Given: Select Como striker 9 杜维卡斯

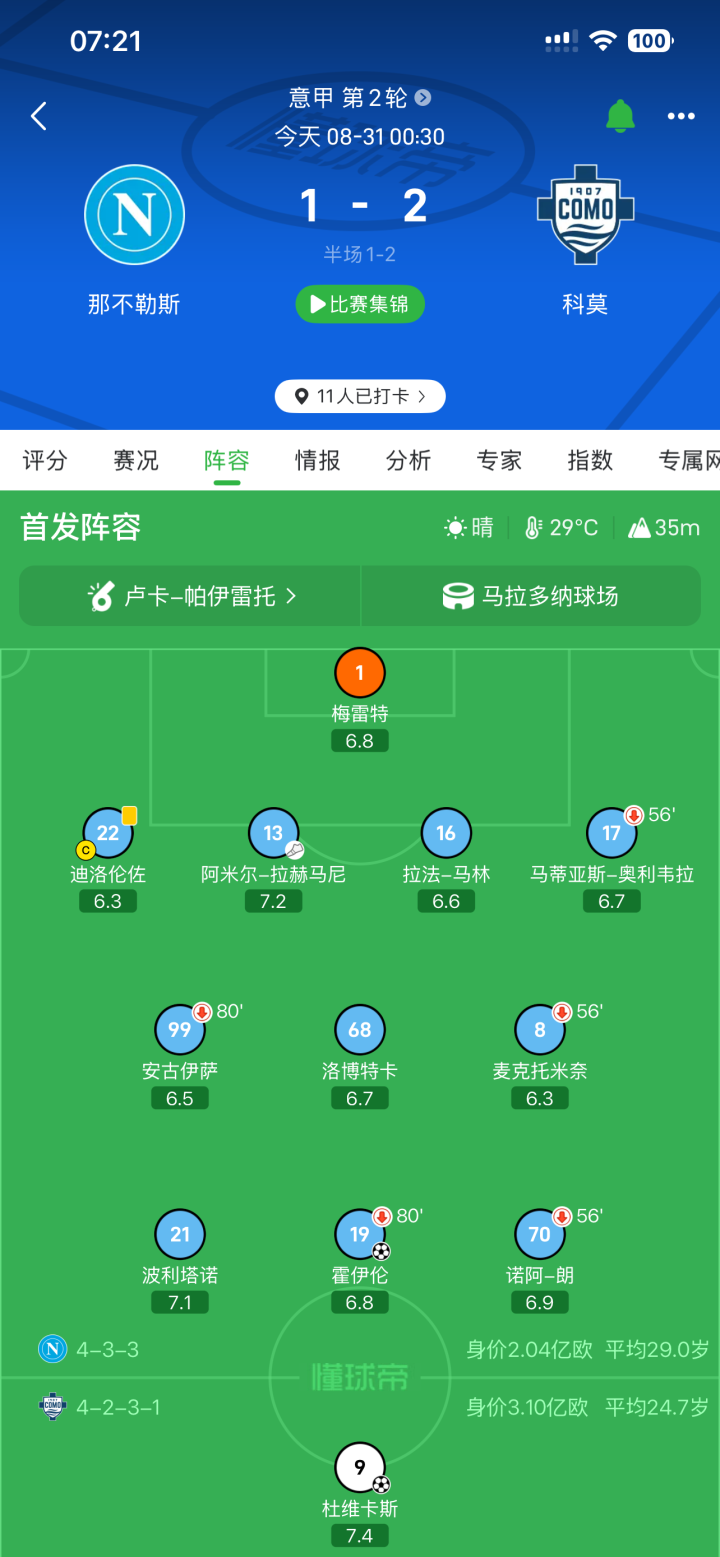Looking at the screenshot, I should click(360, 1467).
